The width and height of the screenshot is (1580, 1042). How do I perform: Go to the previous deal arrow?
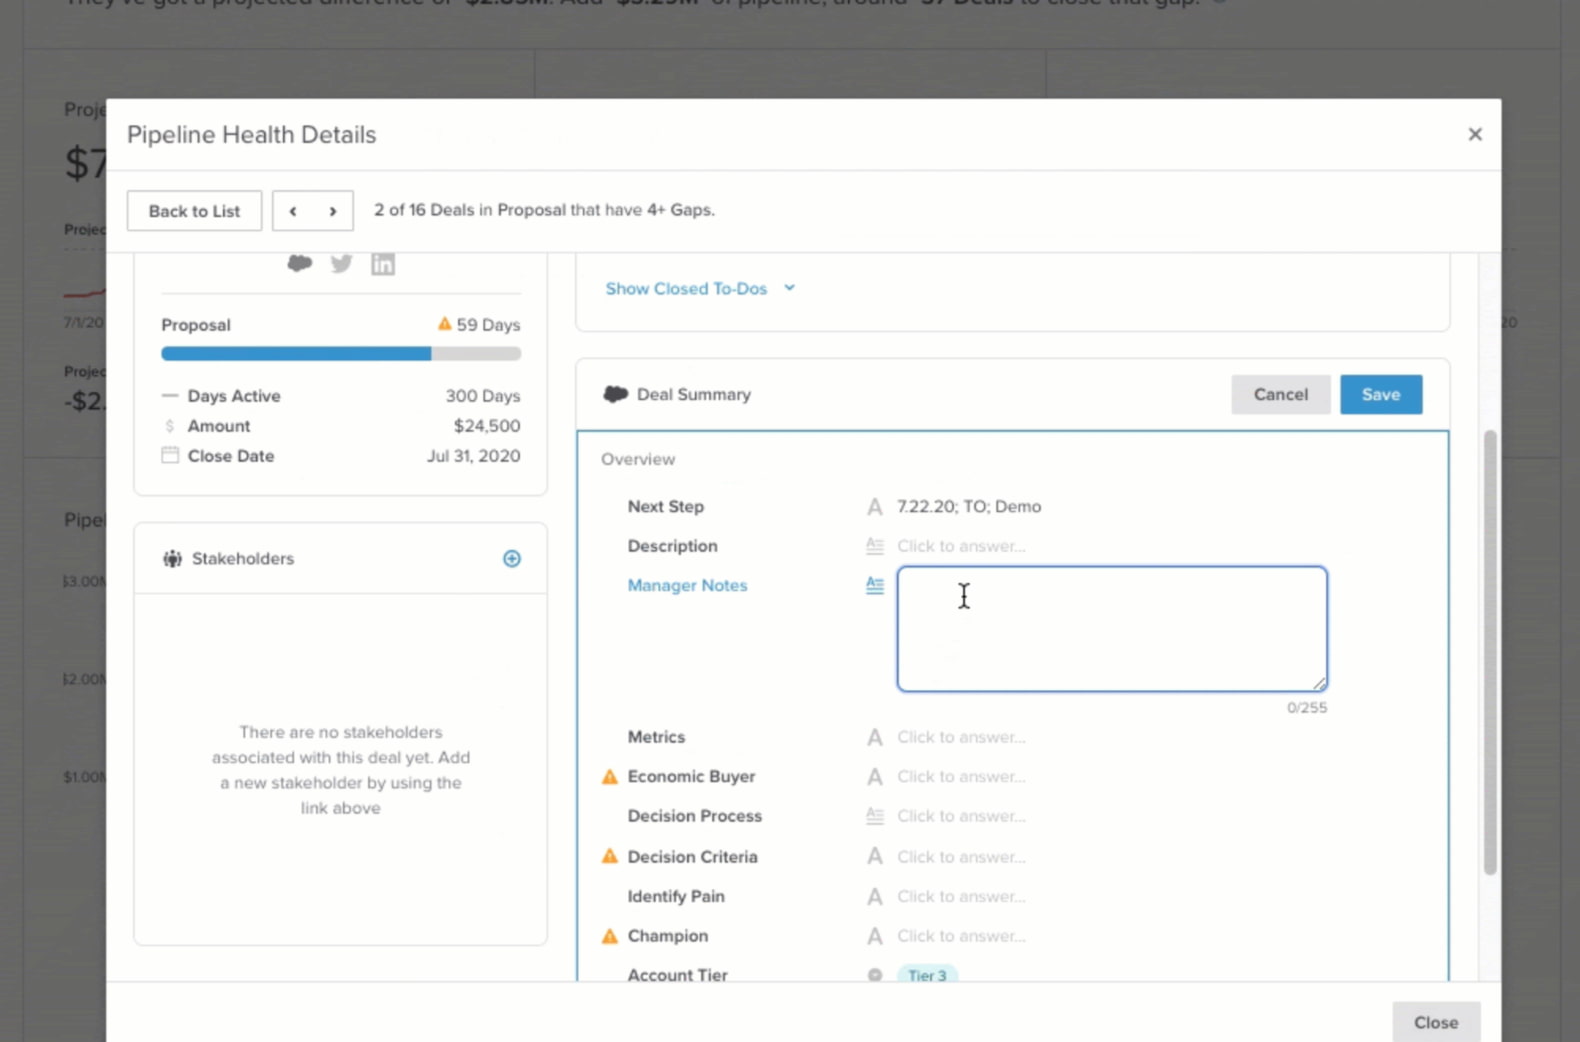pos(293,211)
